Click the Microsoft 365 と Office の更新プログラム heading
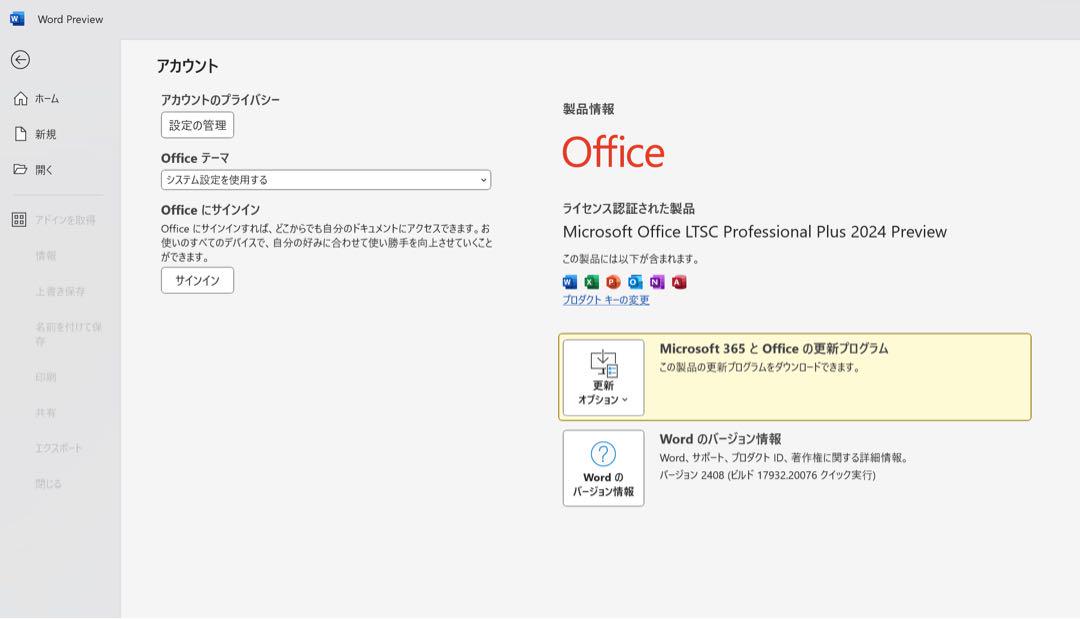This screenshot has height=619, width=1080. pyautogui.click(x=774, y=349)
